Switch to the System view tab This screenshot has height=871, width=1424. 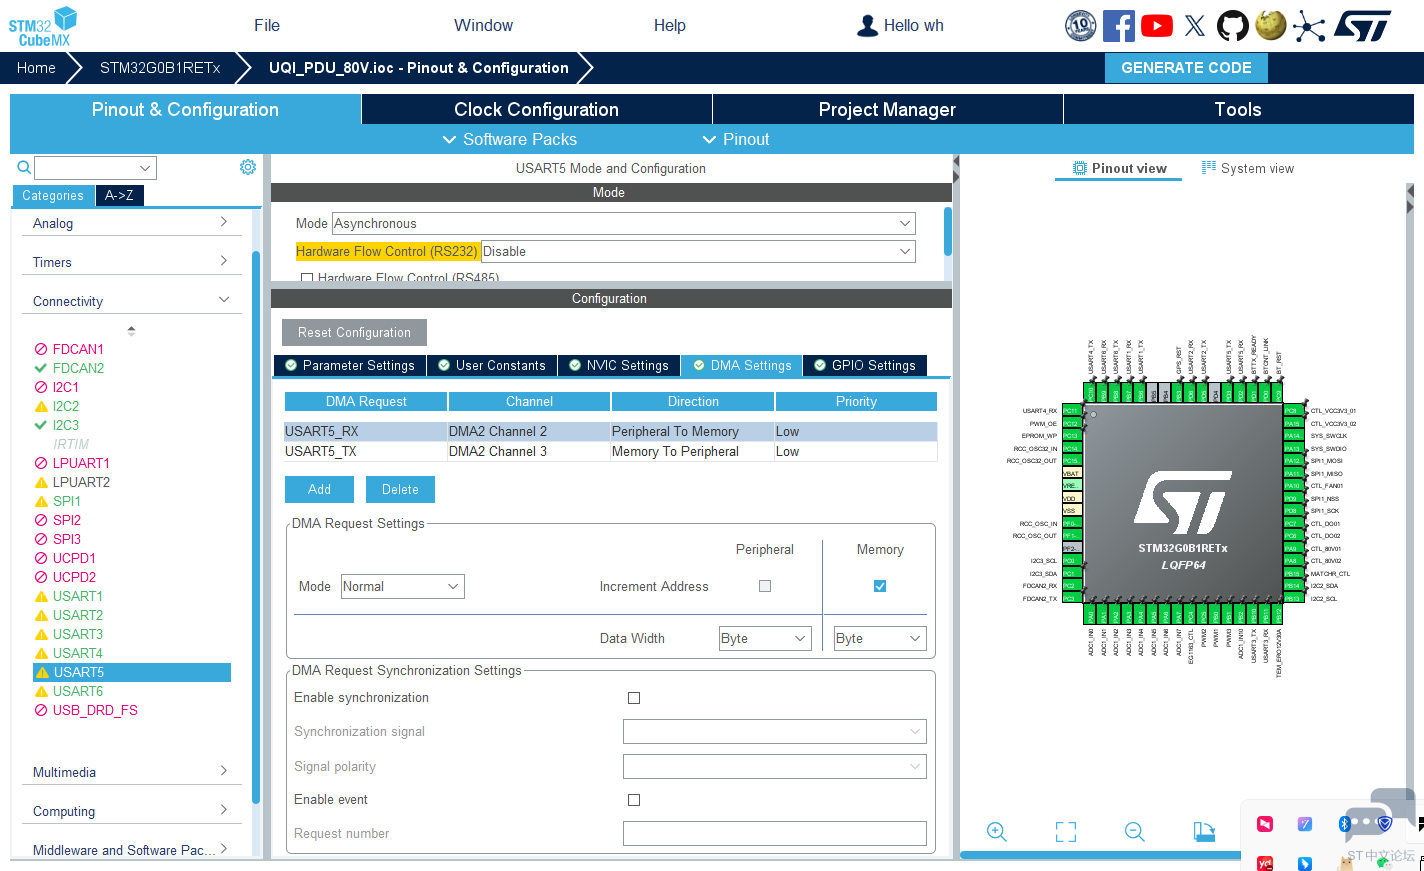[1248, 168]
